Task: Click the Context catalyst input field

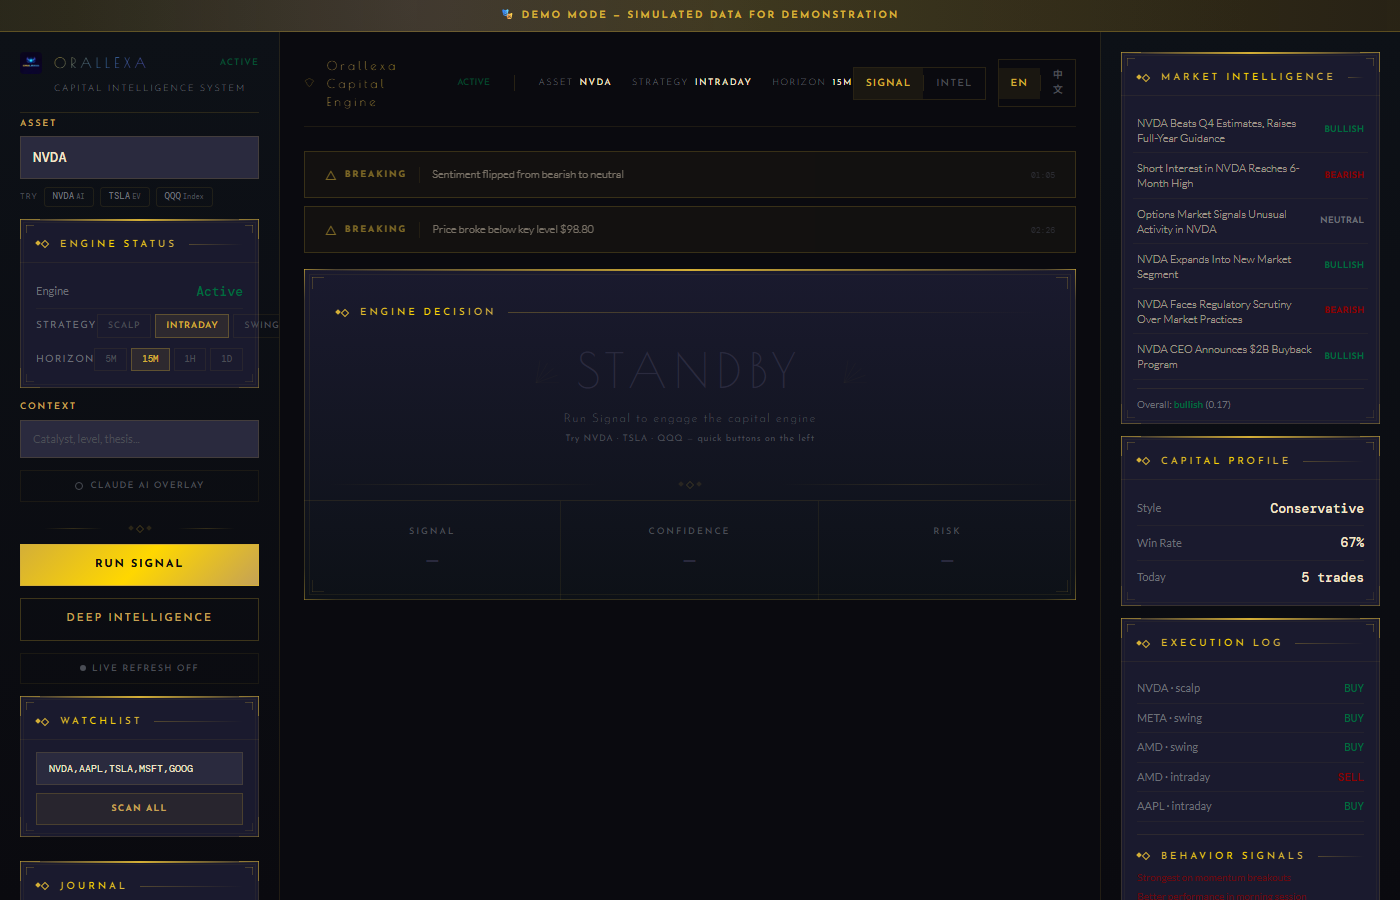Action: pos(139,439)
